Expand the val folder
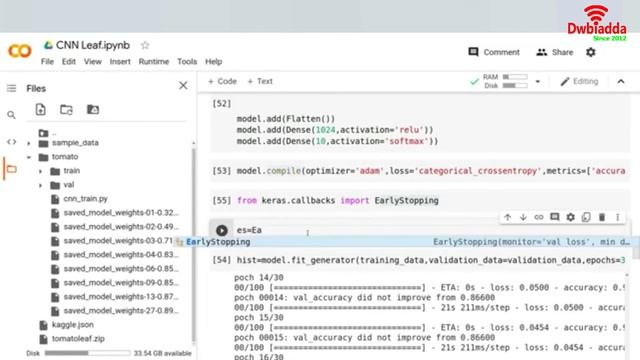 click(40, 185)
